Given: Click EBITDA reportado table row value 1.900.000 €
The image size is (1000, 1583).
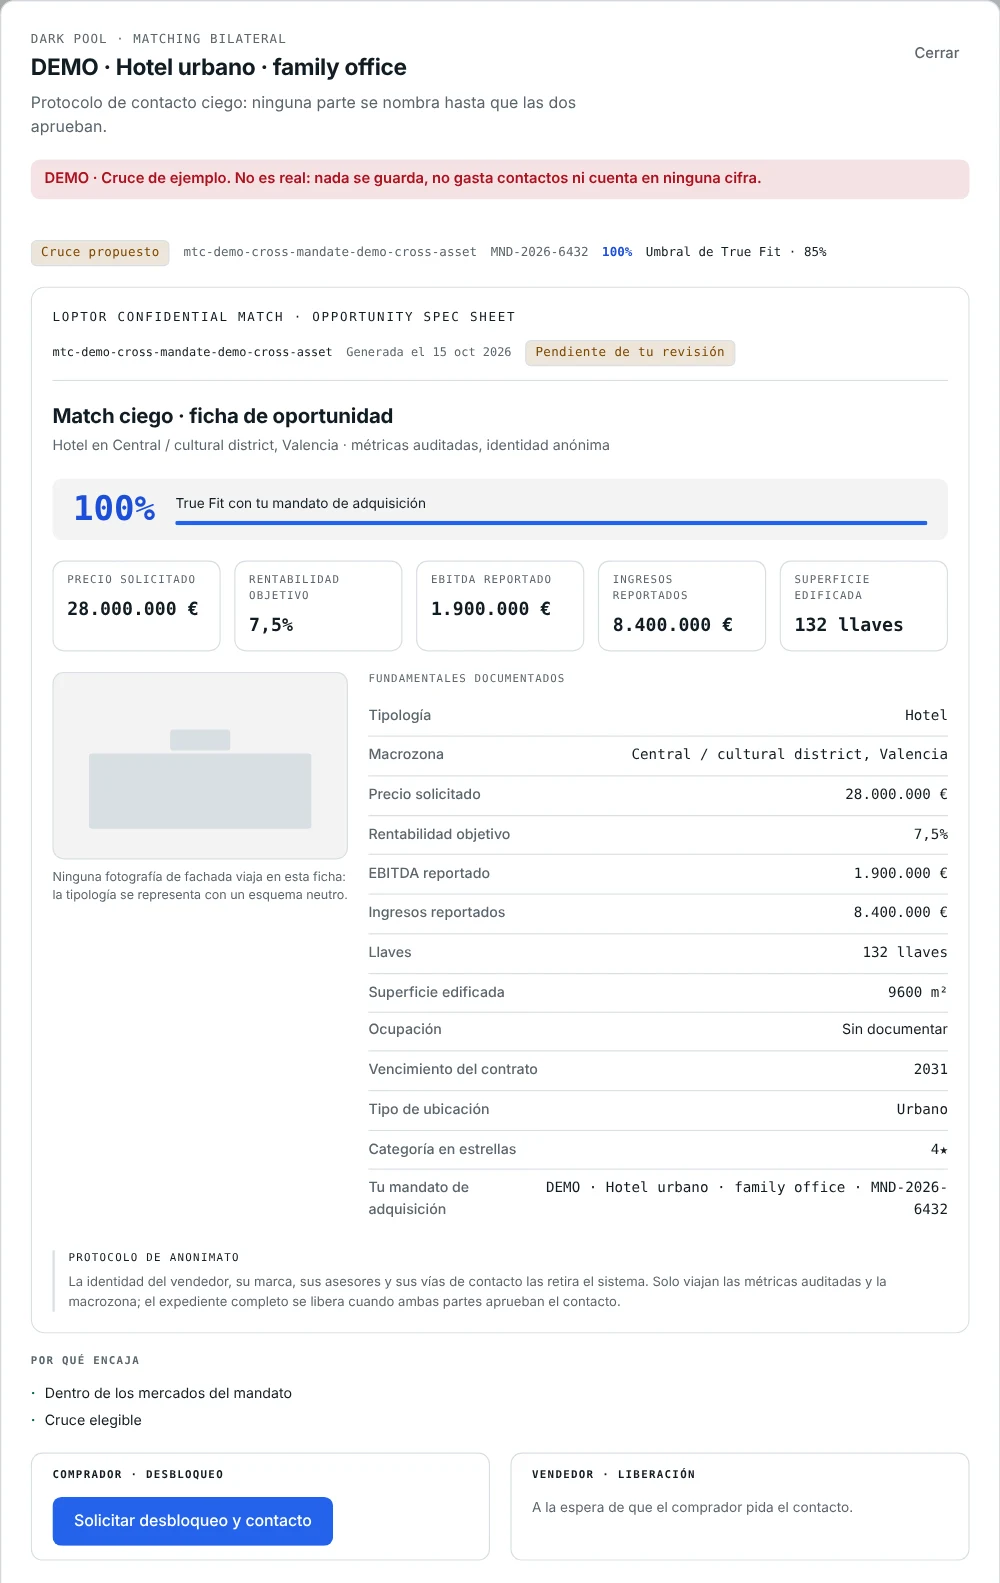Looking at the screenshot, I should [900, 873].
